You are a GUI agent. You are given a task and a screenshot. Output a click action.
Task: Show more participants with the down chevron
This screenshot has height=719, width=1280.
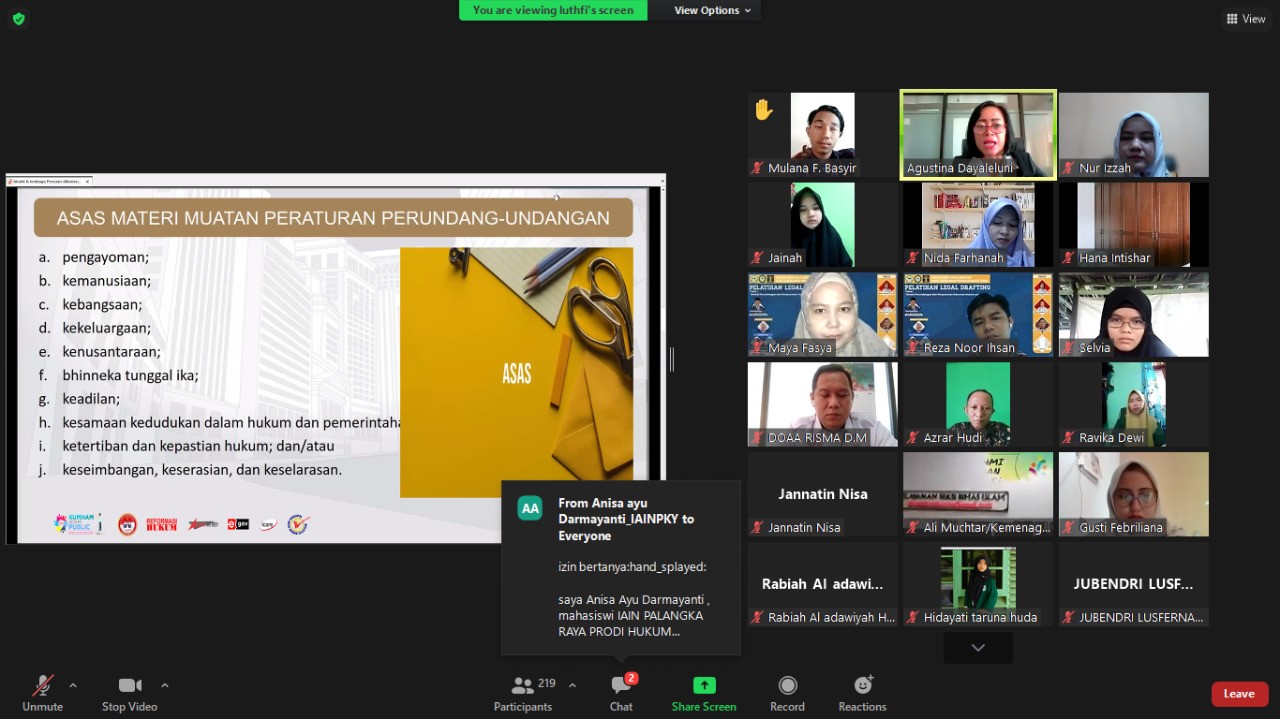click(x=978, y=648)
